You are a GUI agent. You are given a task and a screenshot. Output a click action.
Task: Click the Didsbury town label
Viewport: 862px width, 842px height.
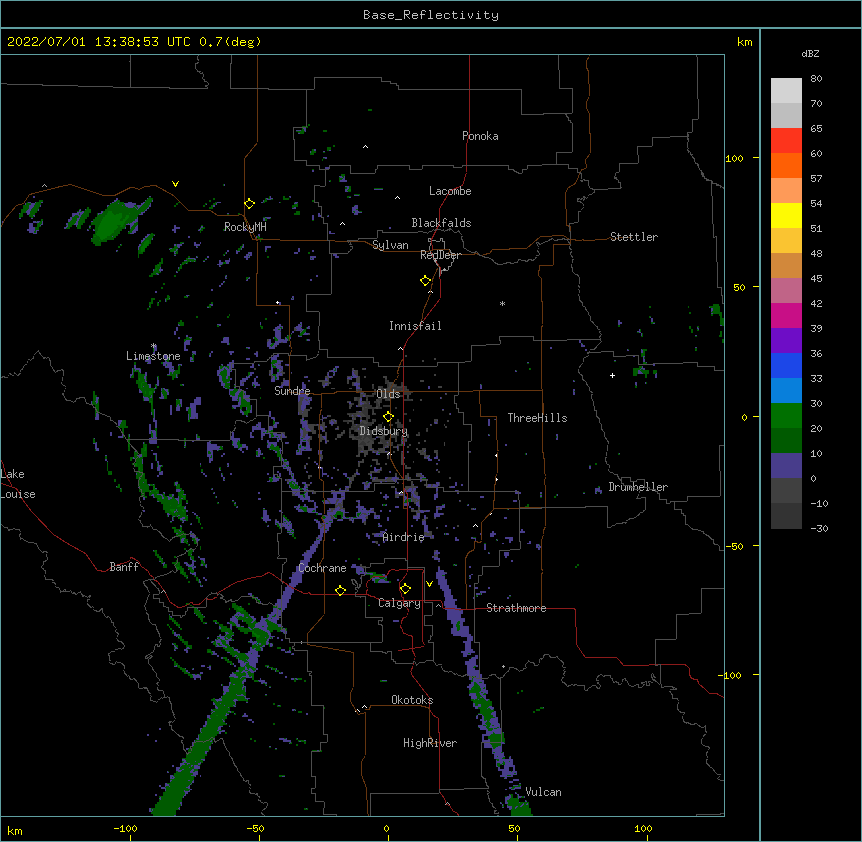pos(384,431)
